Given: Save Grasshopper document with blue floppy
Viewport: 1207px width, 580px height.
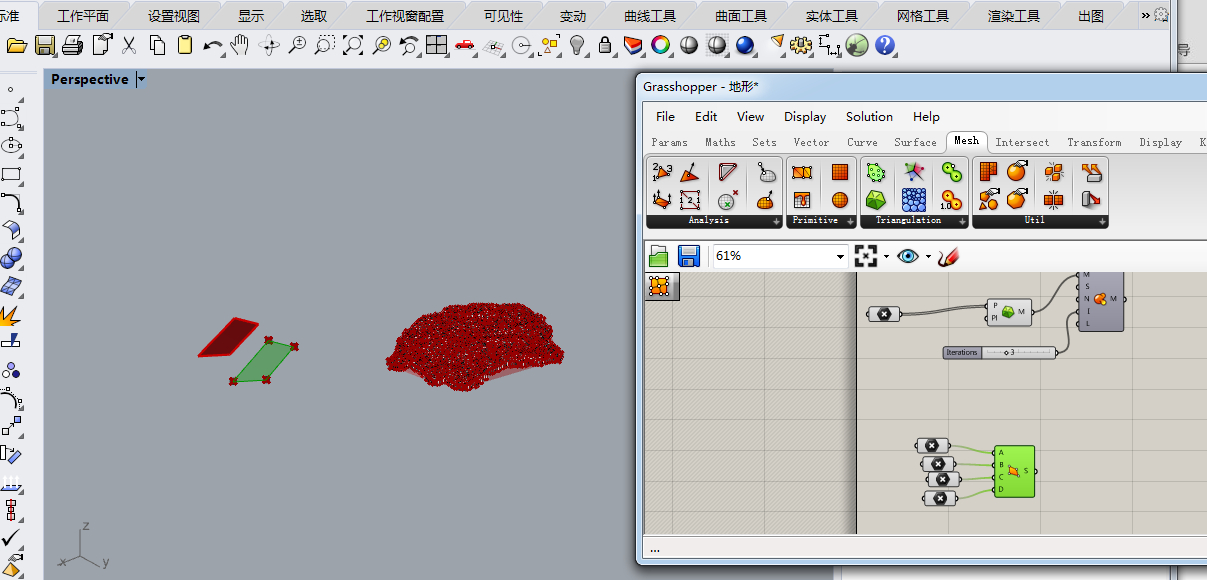Looking at the screenshot, I should (689, 256).
